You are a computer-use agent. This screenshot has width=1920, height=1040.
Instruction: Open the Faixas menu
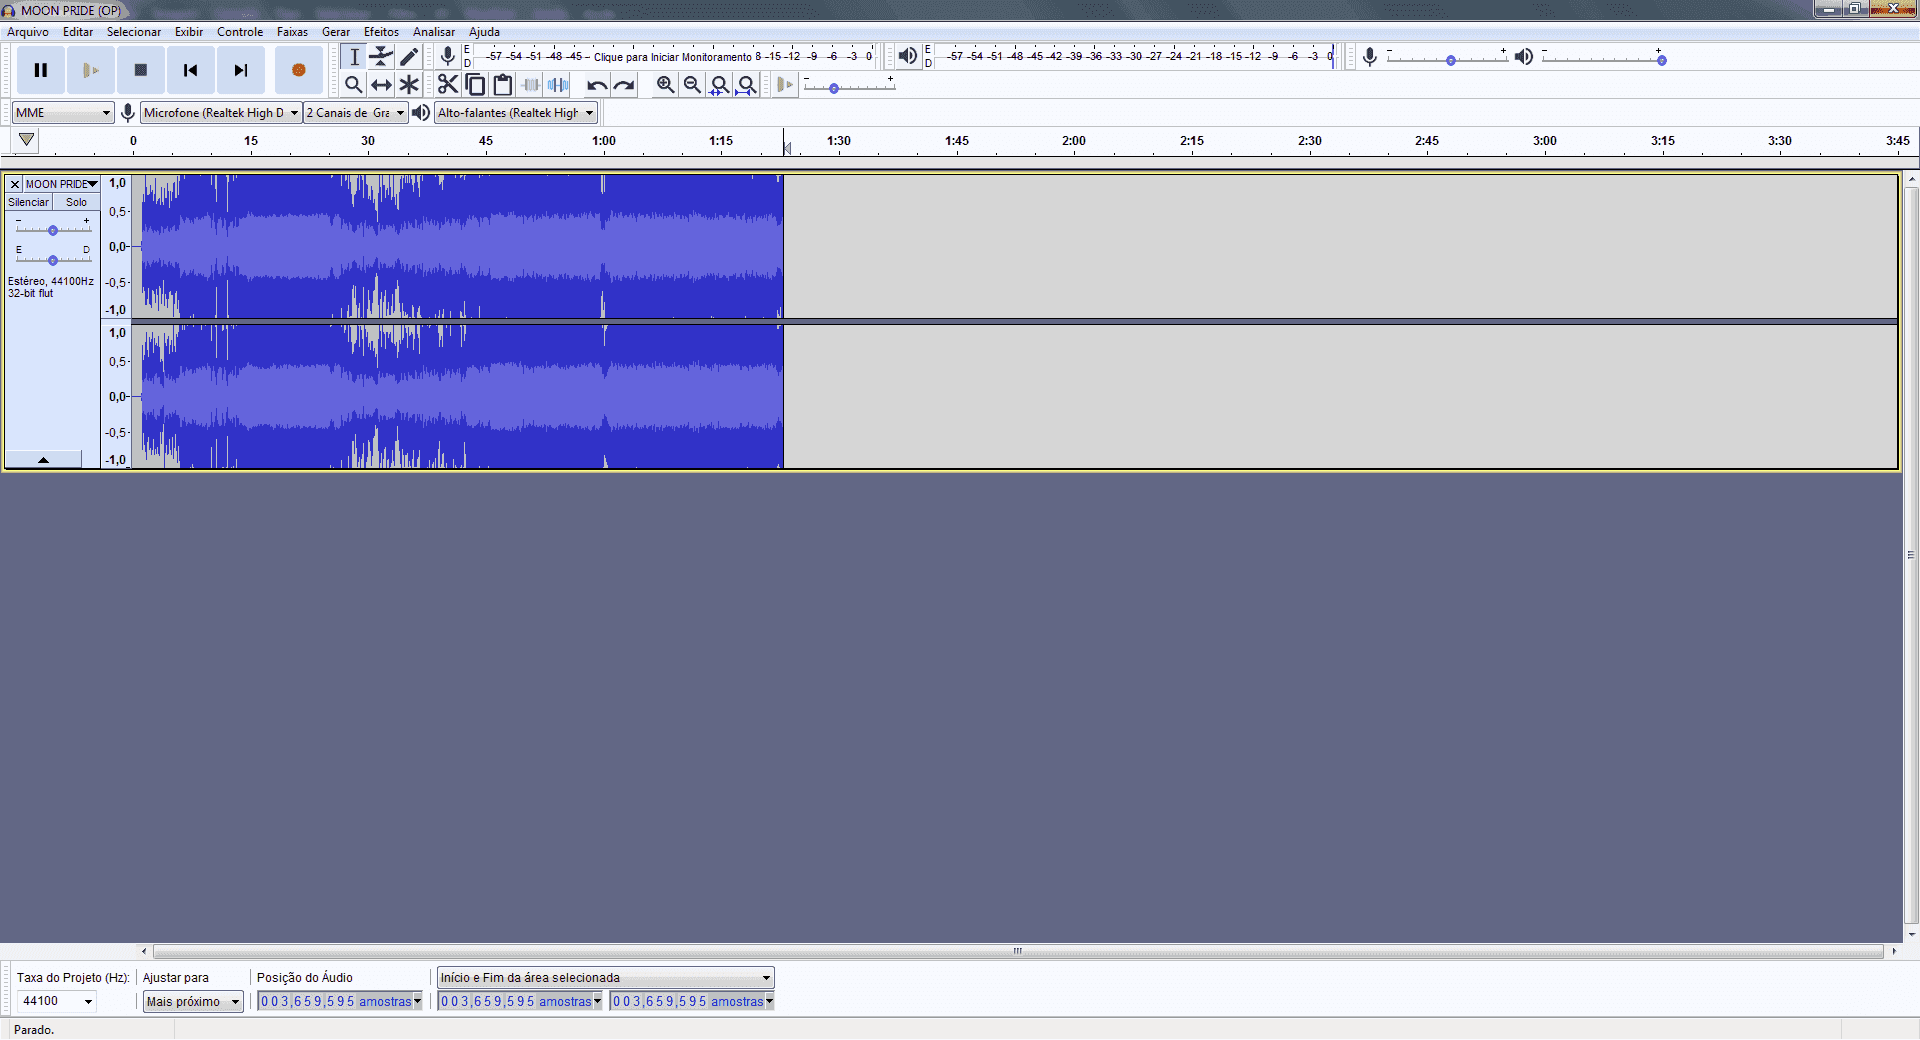tap(292, 32)
